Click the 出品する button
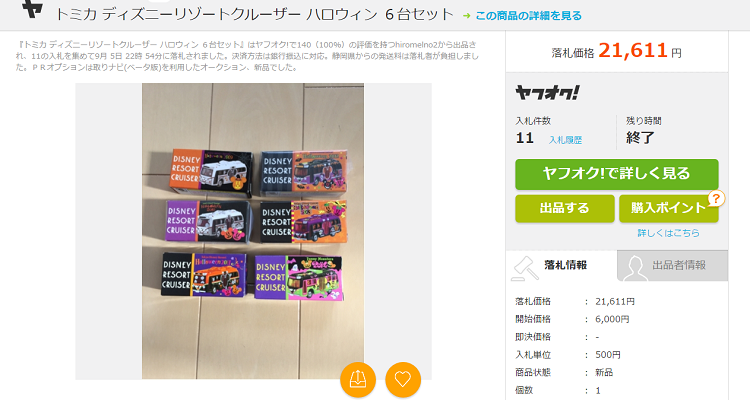750x400 pixels. click(x=564, y=209)
